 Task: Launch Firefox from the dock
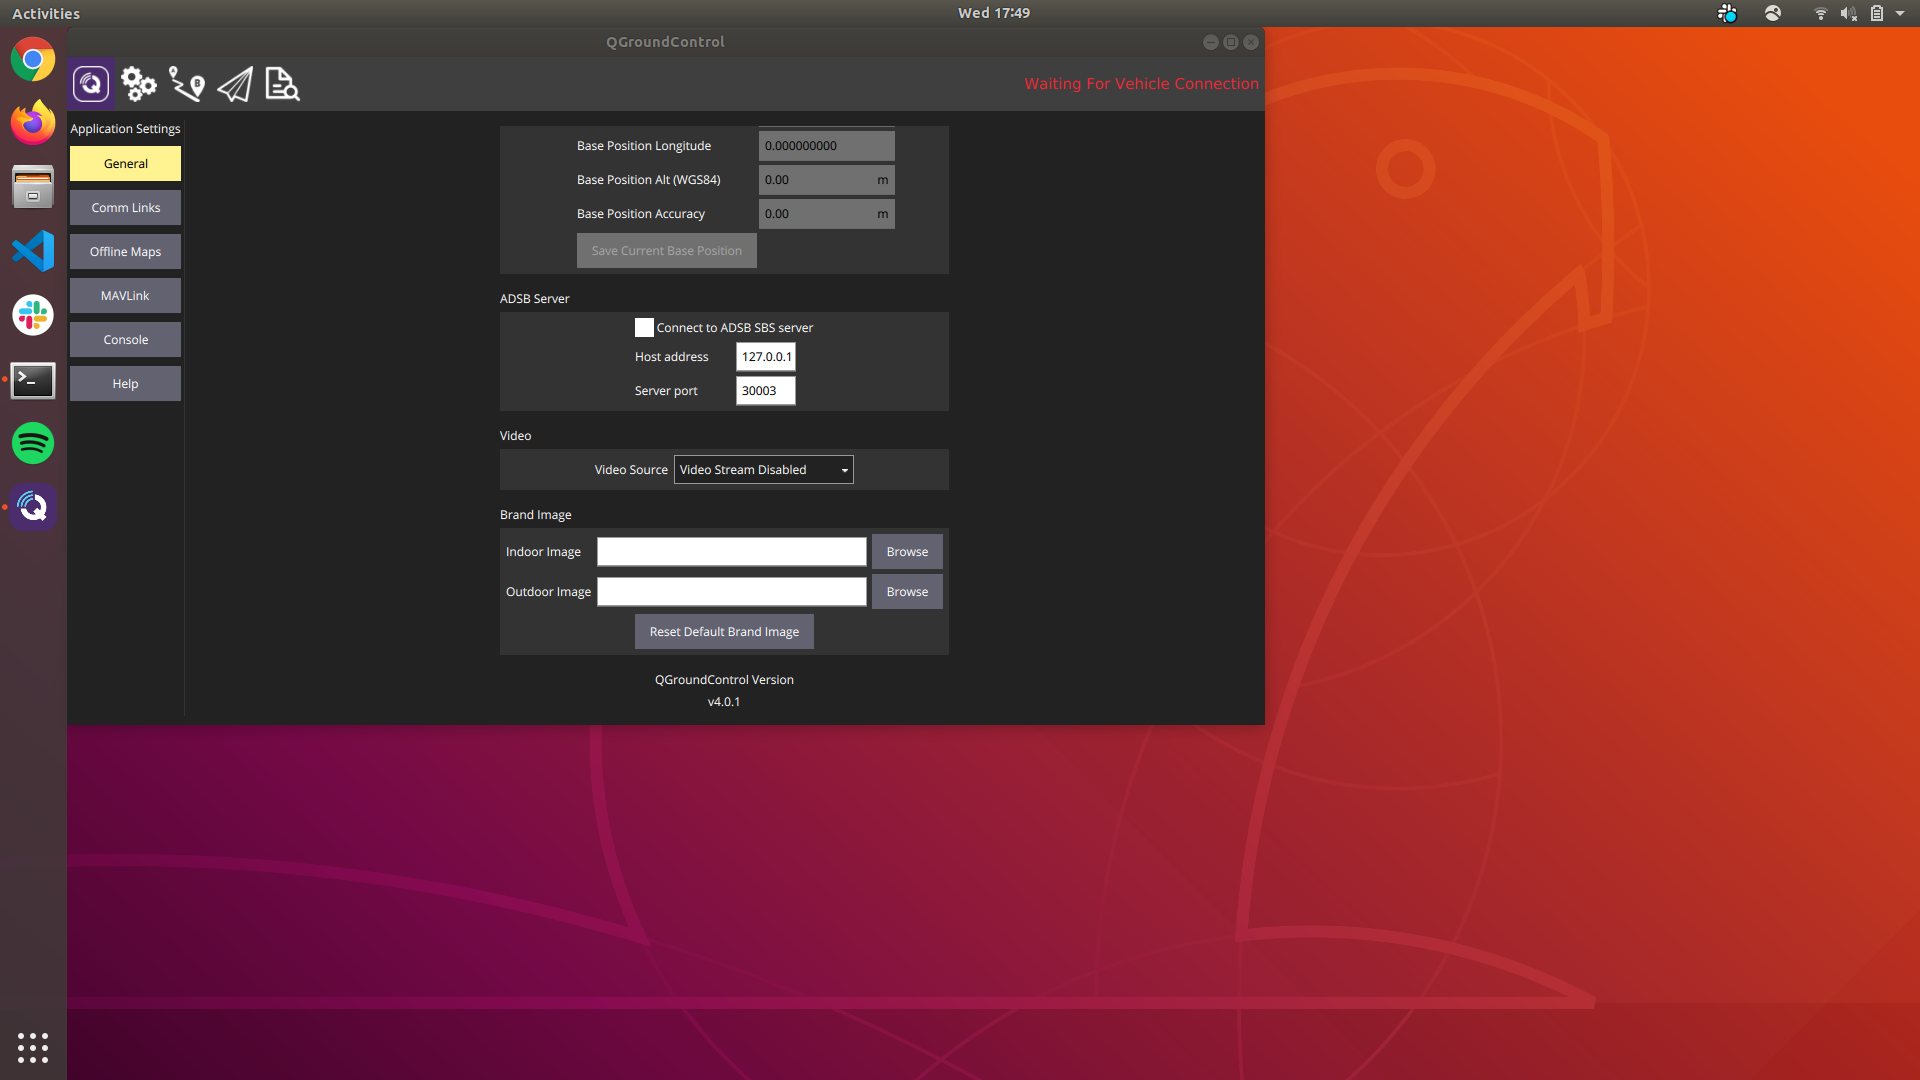(x=33, y=123)
